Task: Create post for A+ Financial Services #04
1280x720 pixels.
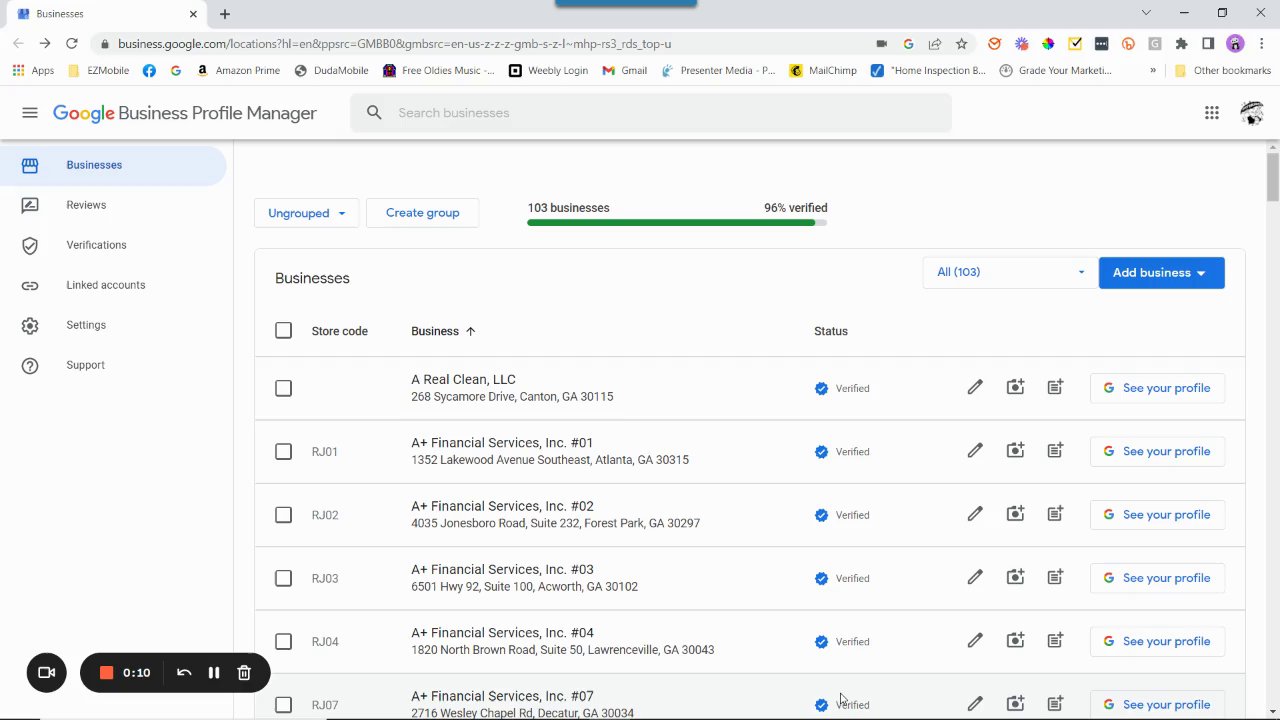Action: tap(1055, 641)
